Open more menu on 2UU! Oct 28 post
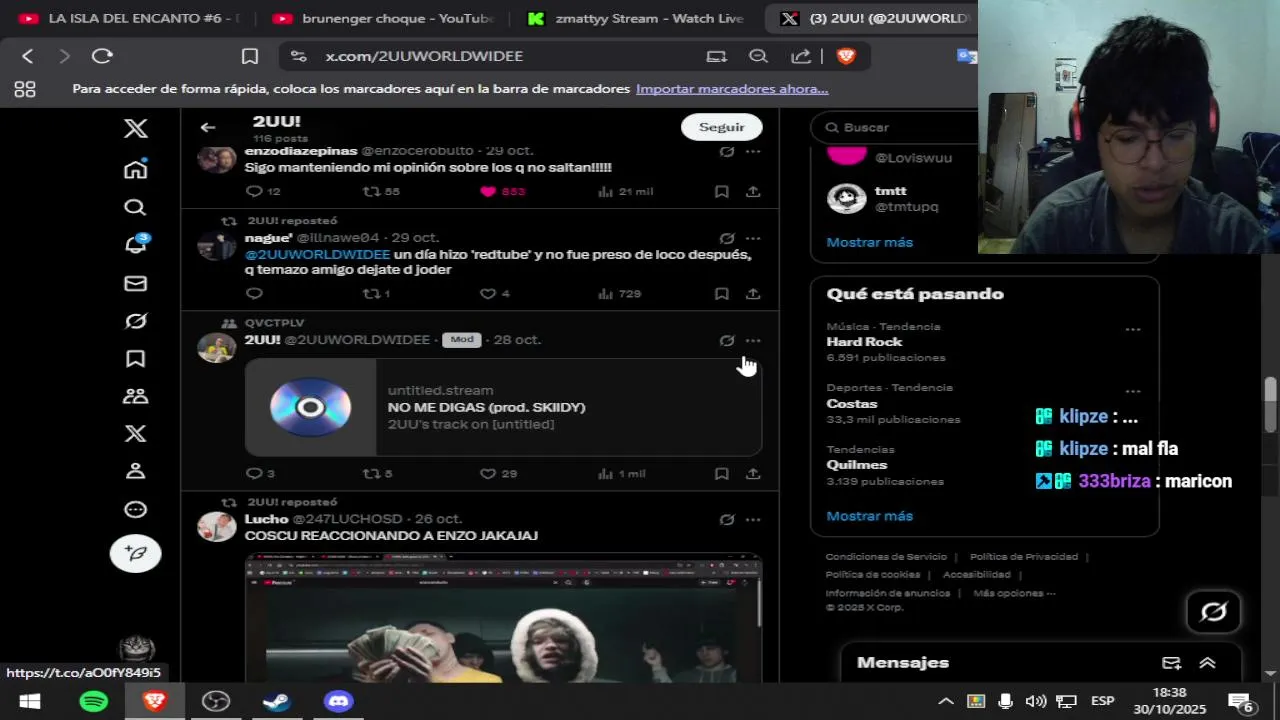This screenshot has width=1280, height=720. (753, 340)
